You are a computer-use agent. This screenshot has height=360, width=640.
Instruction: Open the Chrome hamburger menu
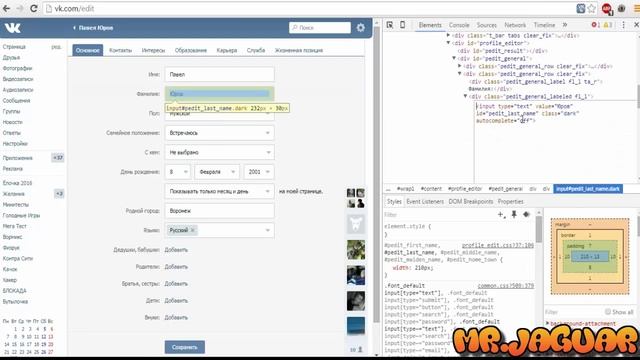636,8
